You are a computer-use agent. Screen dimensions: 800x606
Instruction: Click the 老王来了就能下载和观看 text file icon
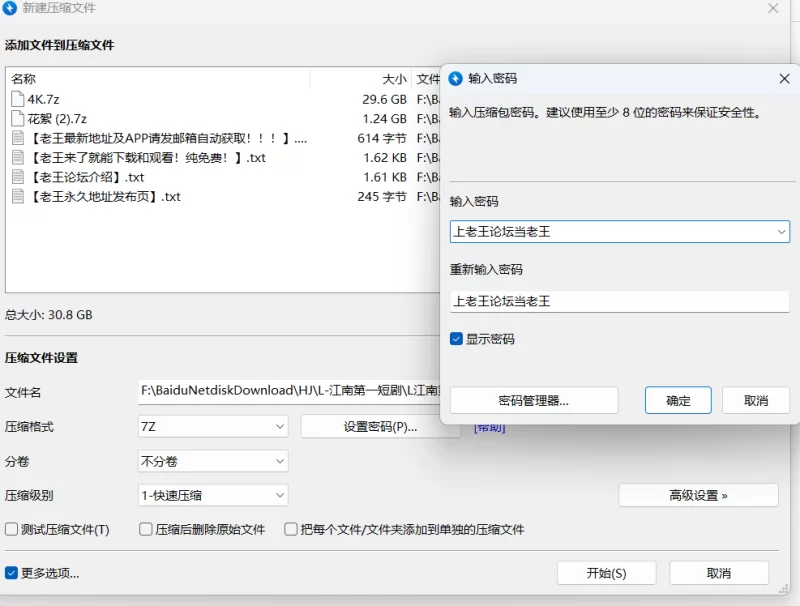[18, 158]
